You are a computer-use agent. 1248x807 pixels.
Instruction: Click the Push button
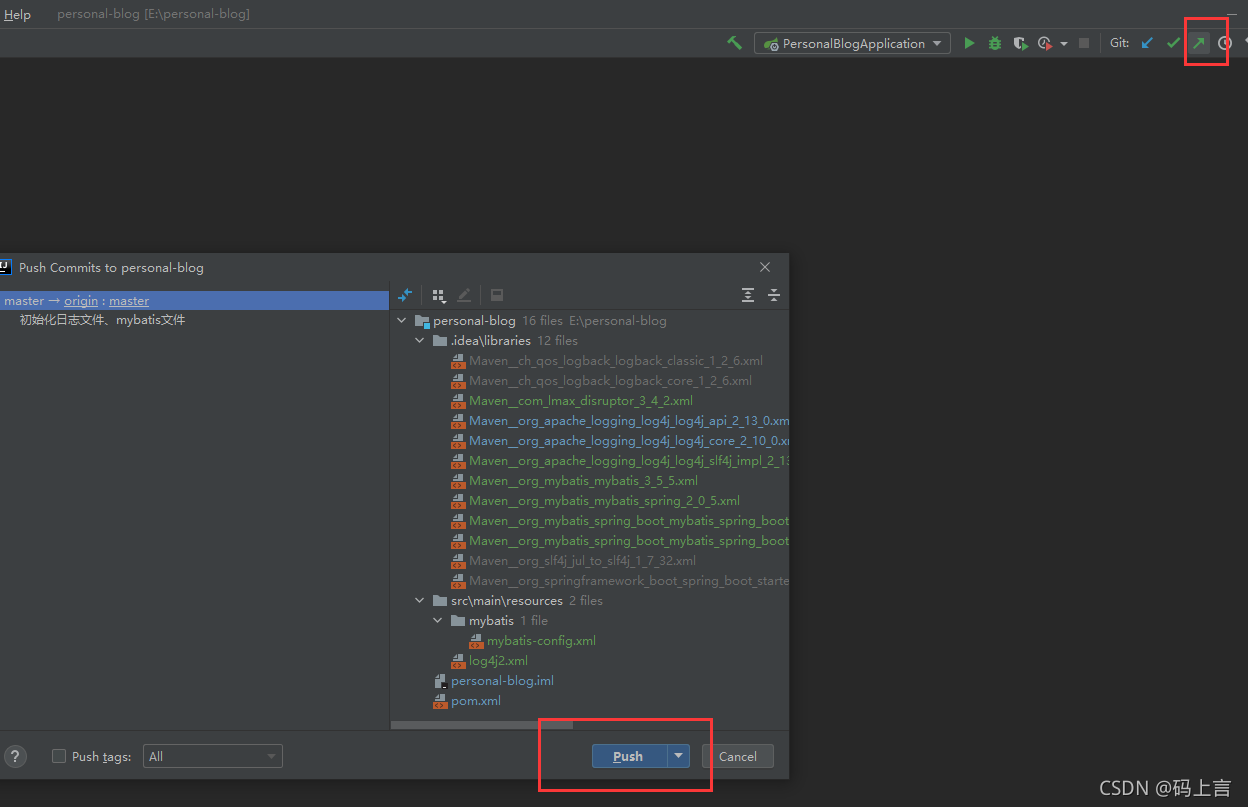(x=629, y=756)
